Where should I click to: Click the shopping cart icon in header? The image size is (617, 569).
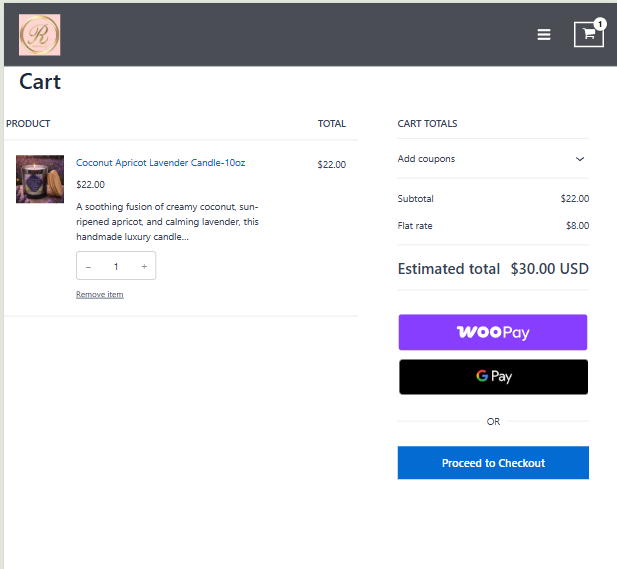(x=588, y=34)
